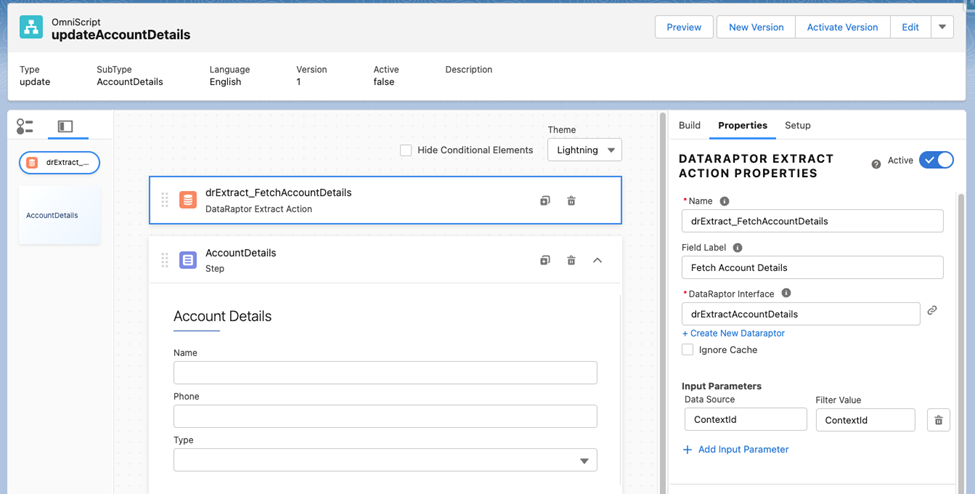Click the New Version button
Viewport: 975px width, 494px height.
pyautogui.click(x=756, y=27)
